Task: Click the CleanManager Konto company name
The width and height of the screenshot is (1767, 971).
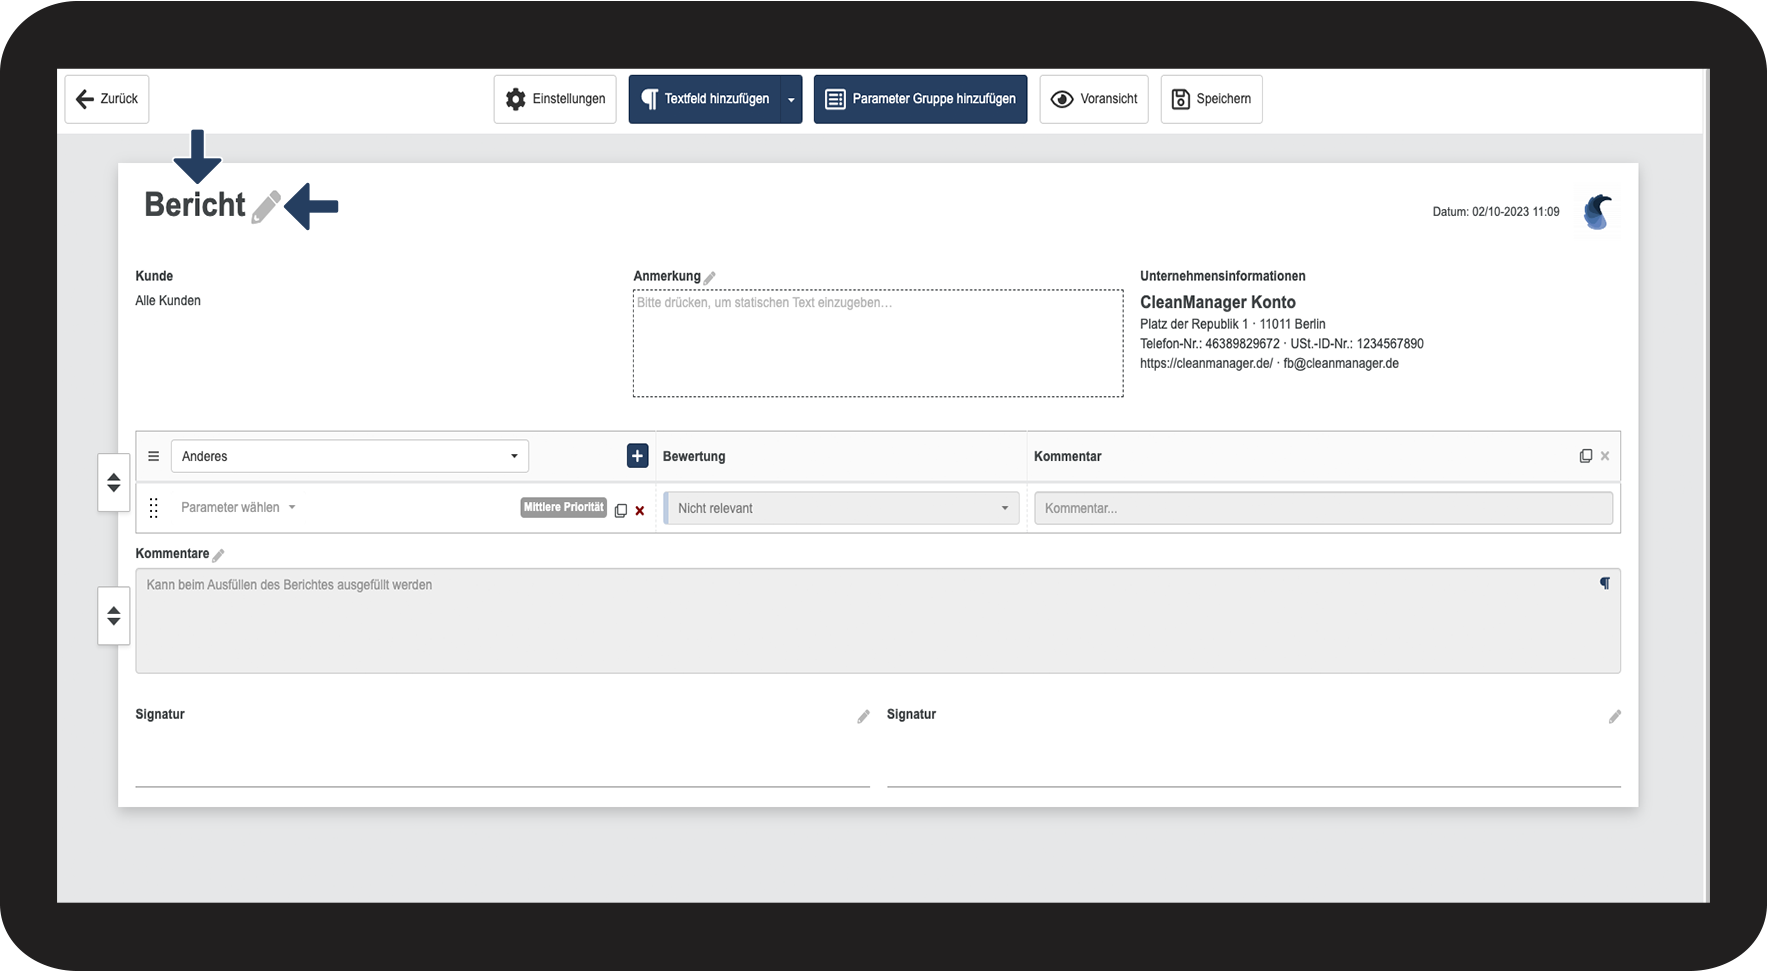Action: 1218,302
